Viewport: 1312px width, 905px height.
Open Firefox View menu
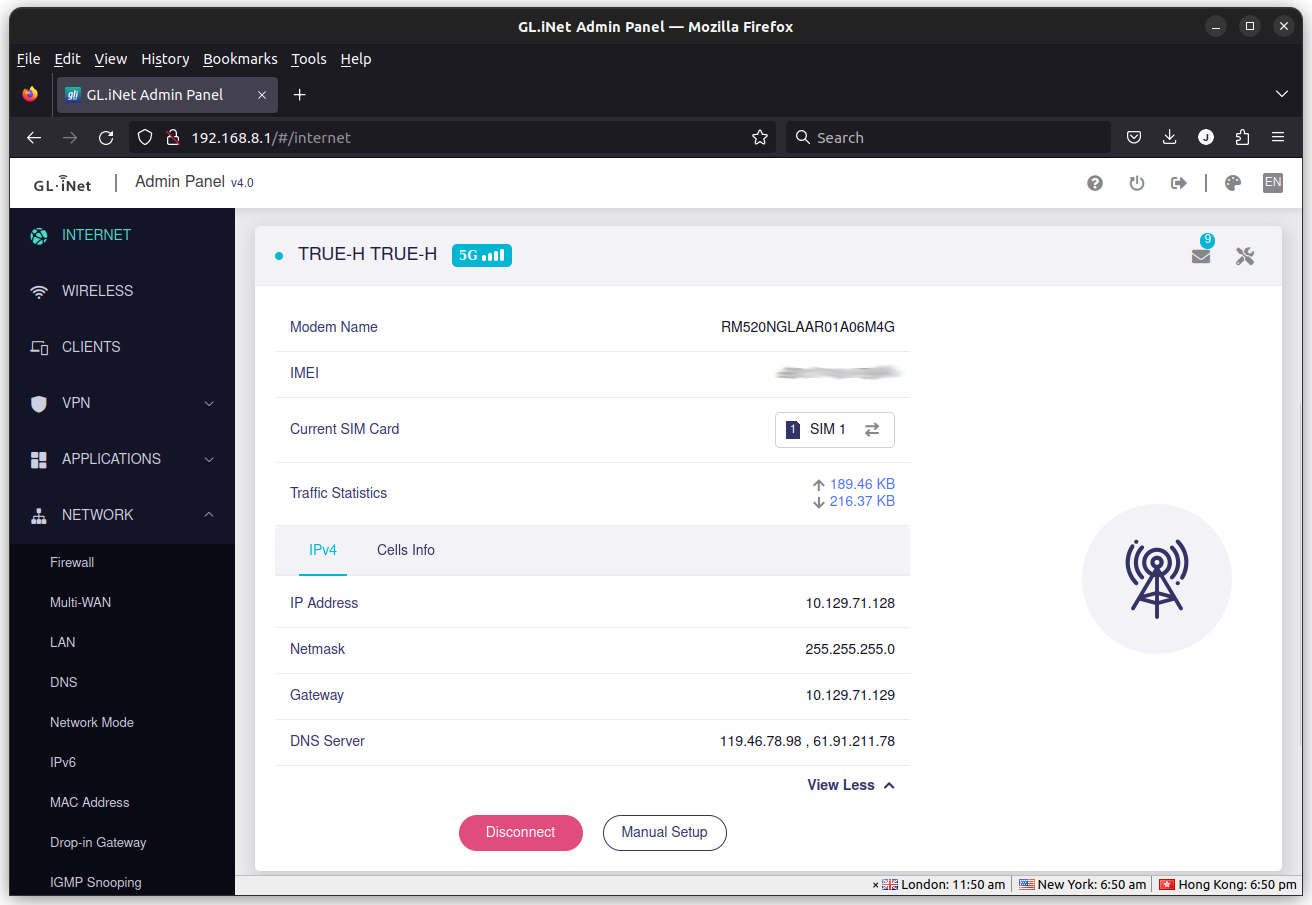[x=111, y=59]
